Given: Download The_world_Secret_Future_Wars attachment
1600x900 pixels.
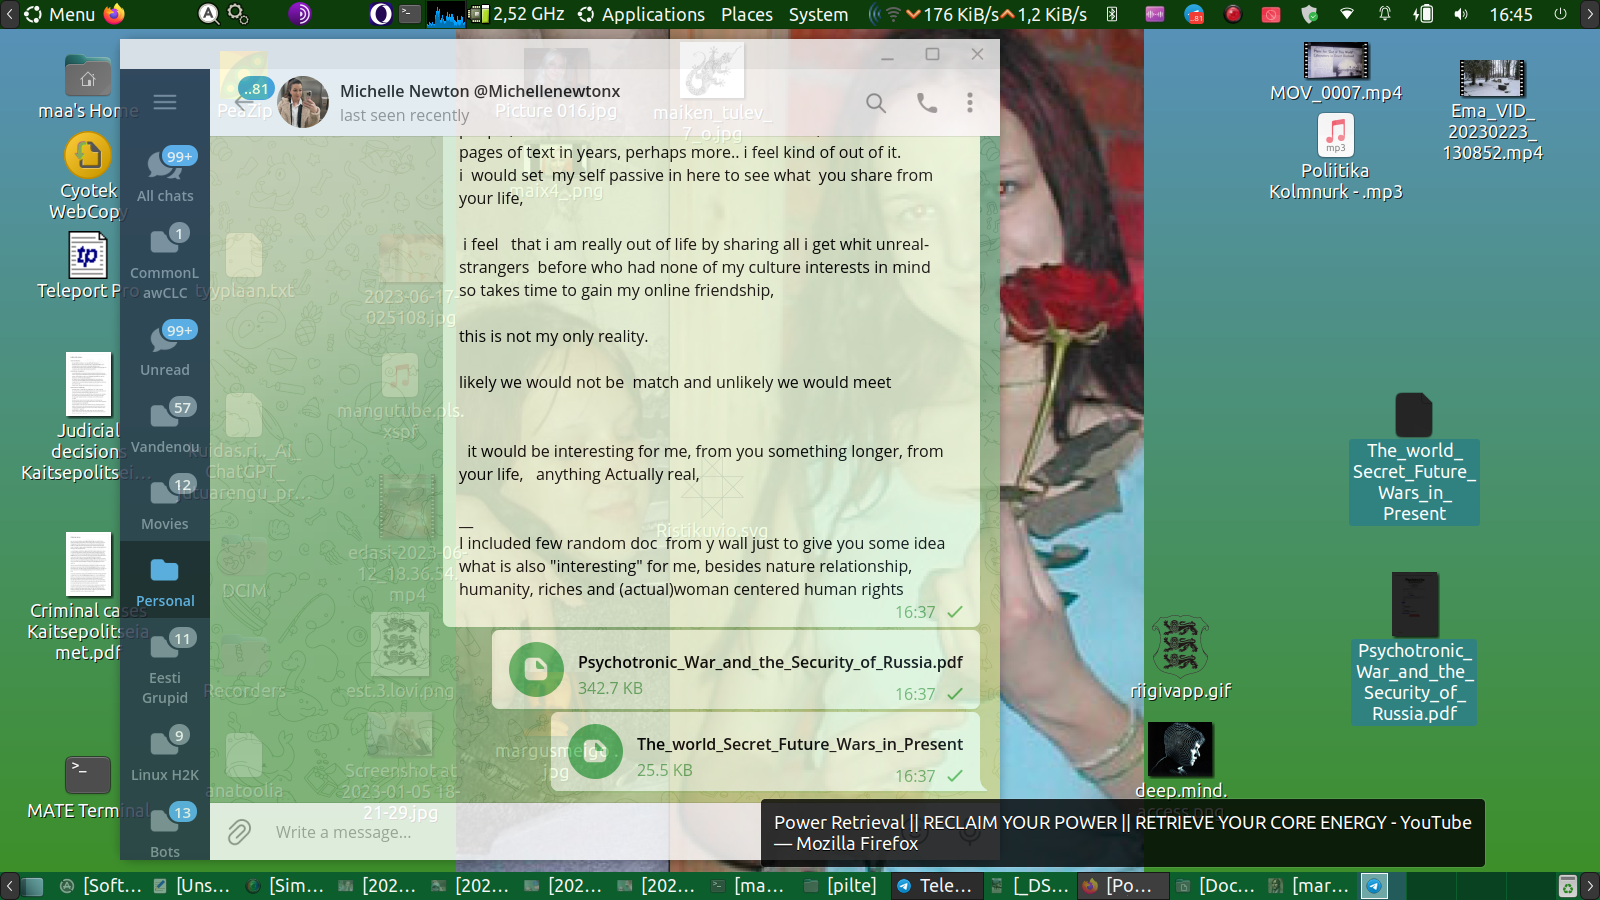Looking at the screenshot, I should pos(595,752).
